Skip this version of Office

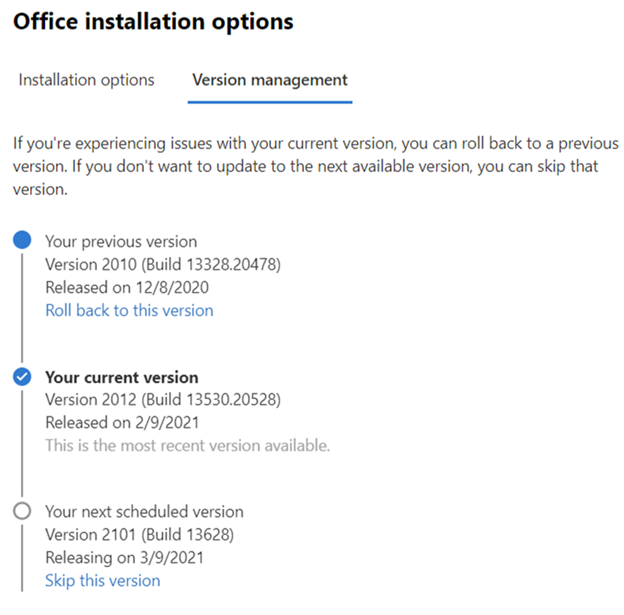tap(102, 580)
